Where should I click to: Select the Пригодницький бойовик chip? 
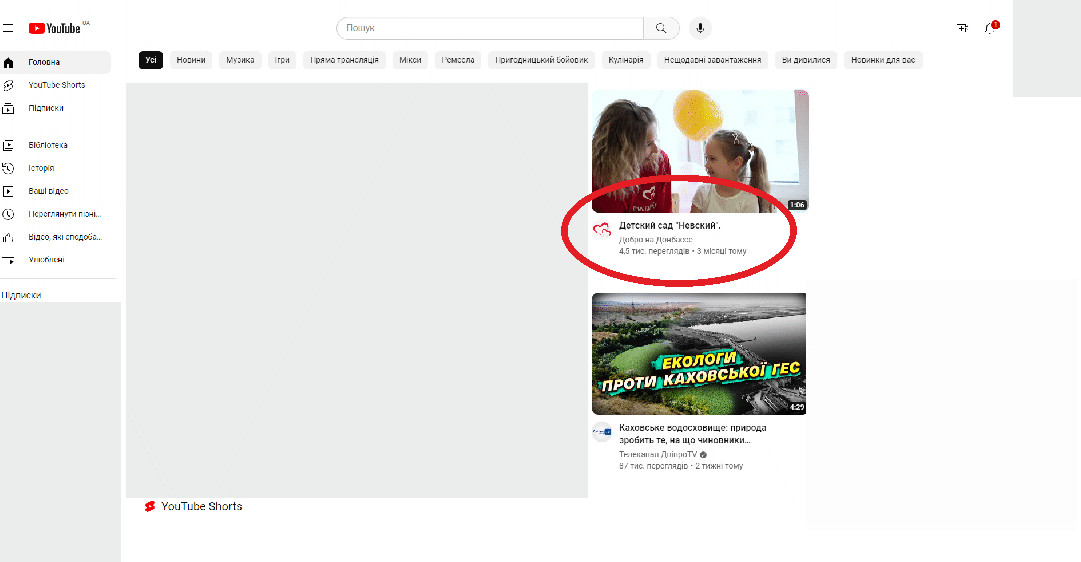541,60
